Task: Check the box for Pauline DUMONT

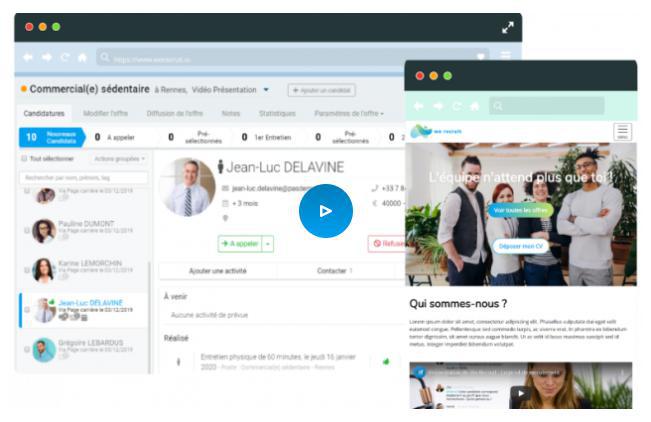Action: pos(27,230)
